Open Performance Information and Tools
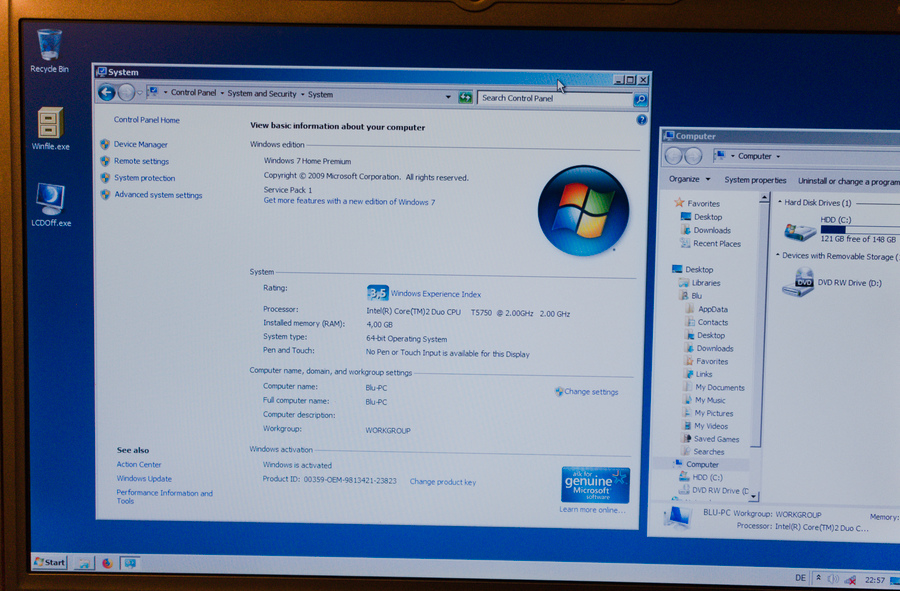Image resolution: width=900 pixels, height=591 pixels. pos(164,497)
